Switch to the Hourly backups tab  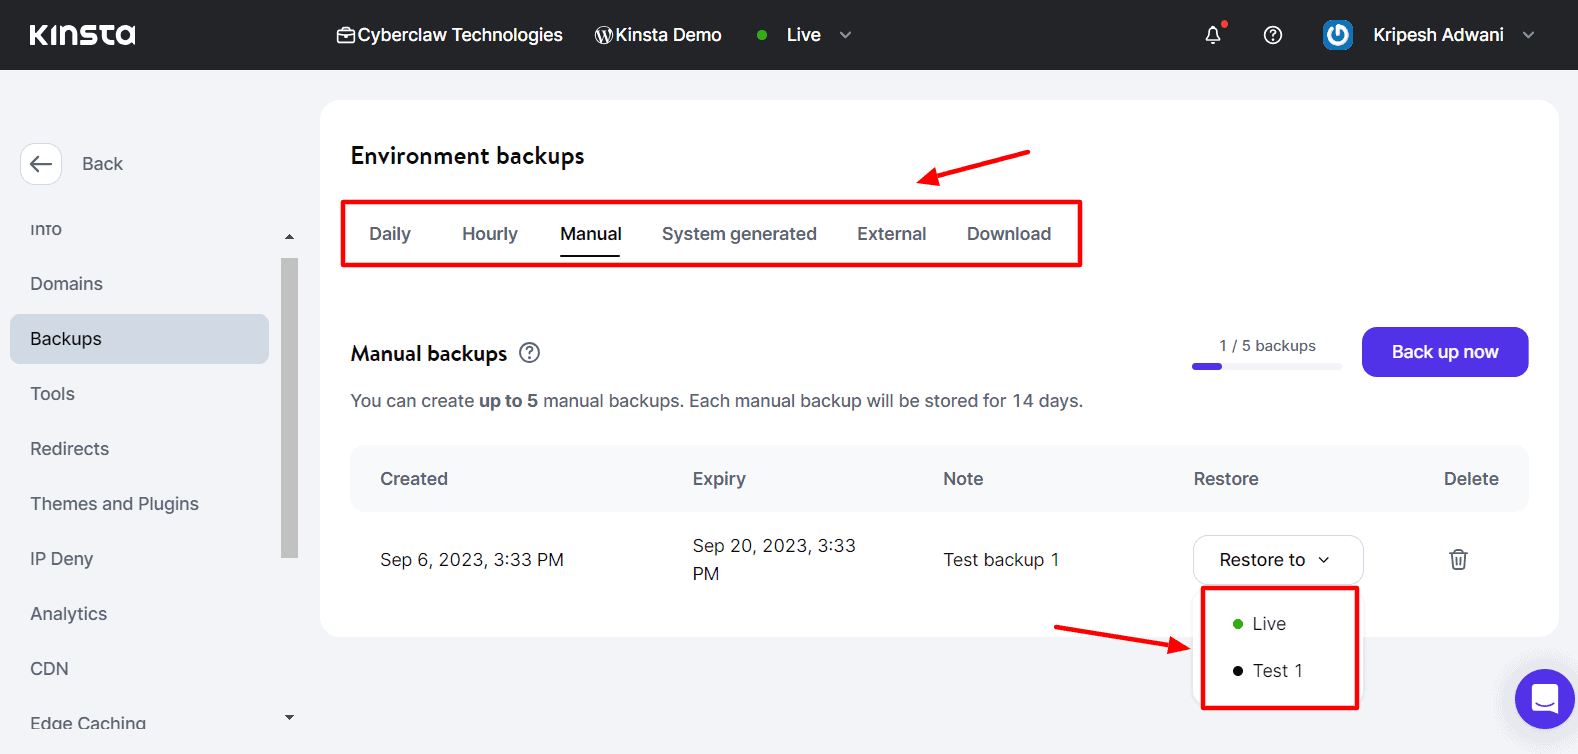[x=489, y=234]
